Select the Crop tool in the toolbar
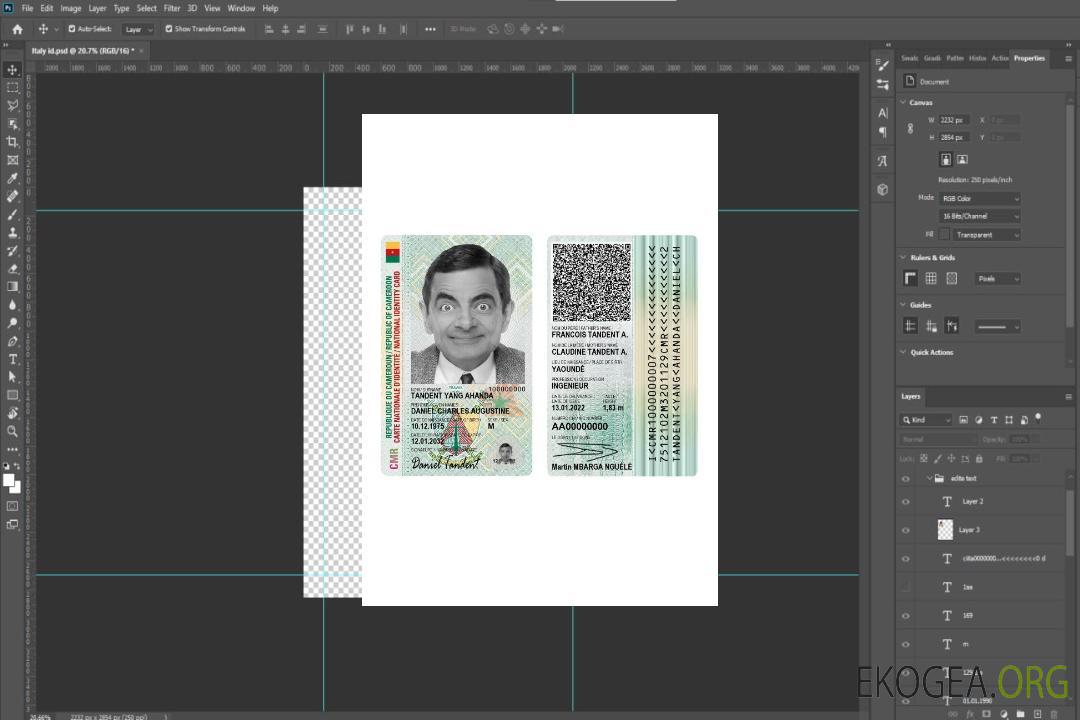 click(x=13, y=141)
